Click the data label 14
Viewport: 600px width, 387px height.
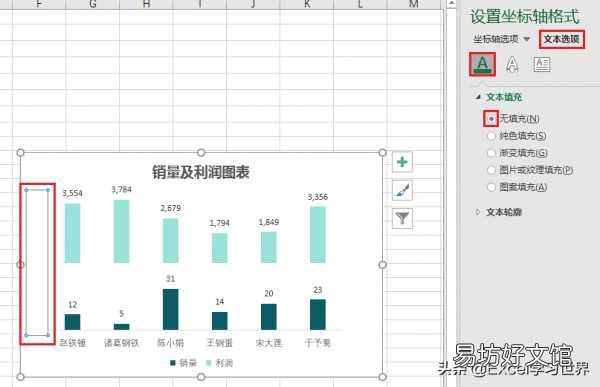coord(220,302)
